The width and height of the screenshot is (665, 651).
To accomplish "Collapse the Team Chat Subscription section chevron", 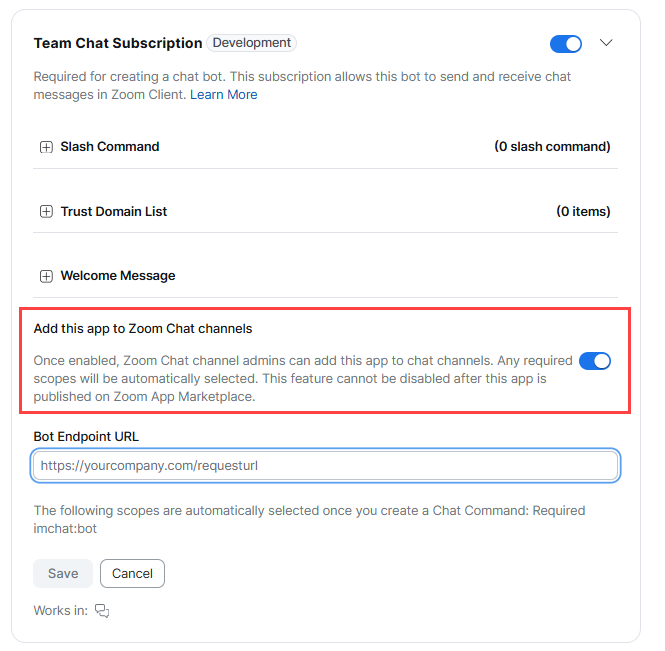I will [x=606, y=42].
